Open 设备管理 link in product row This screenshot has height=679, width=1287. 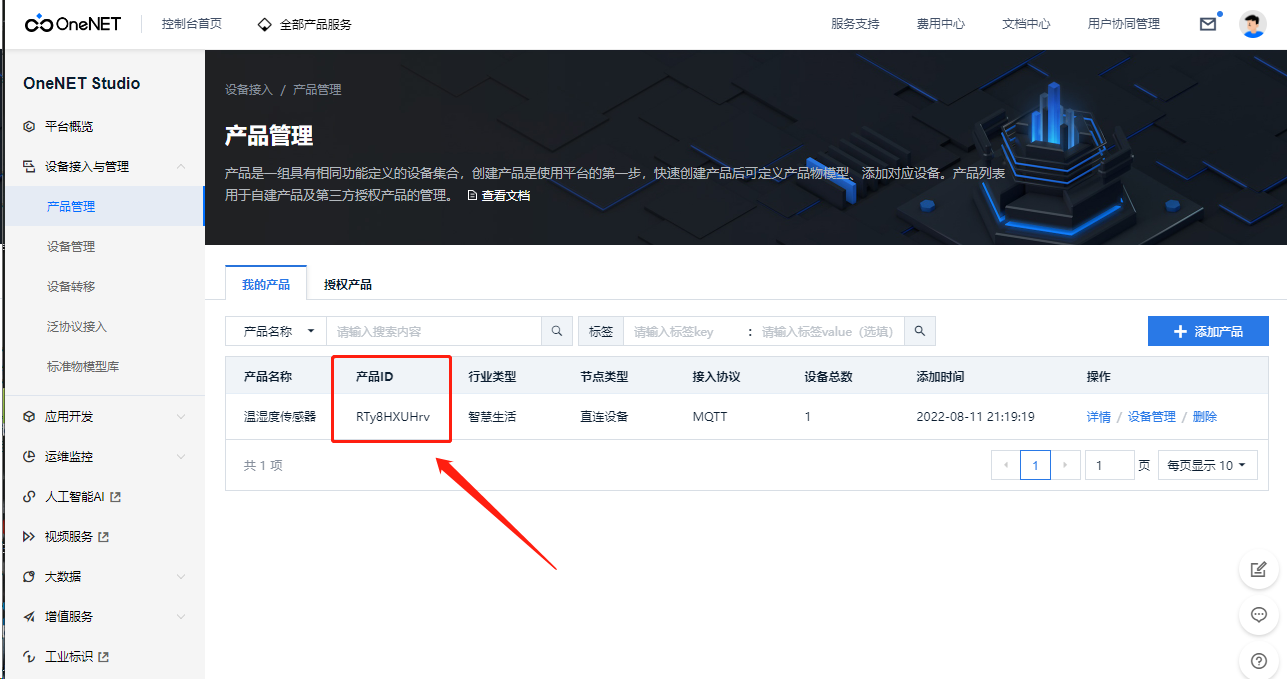(x=1152, y=417)
